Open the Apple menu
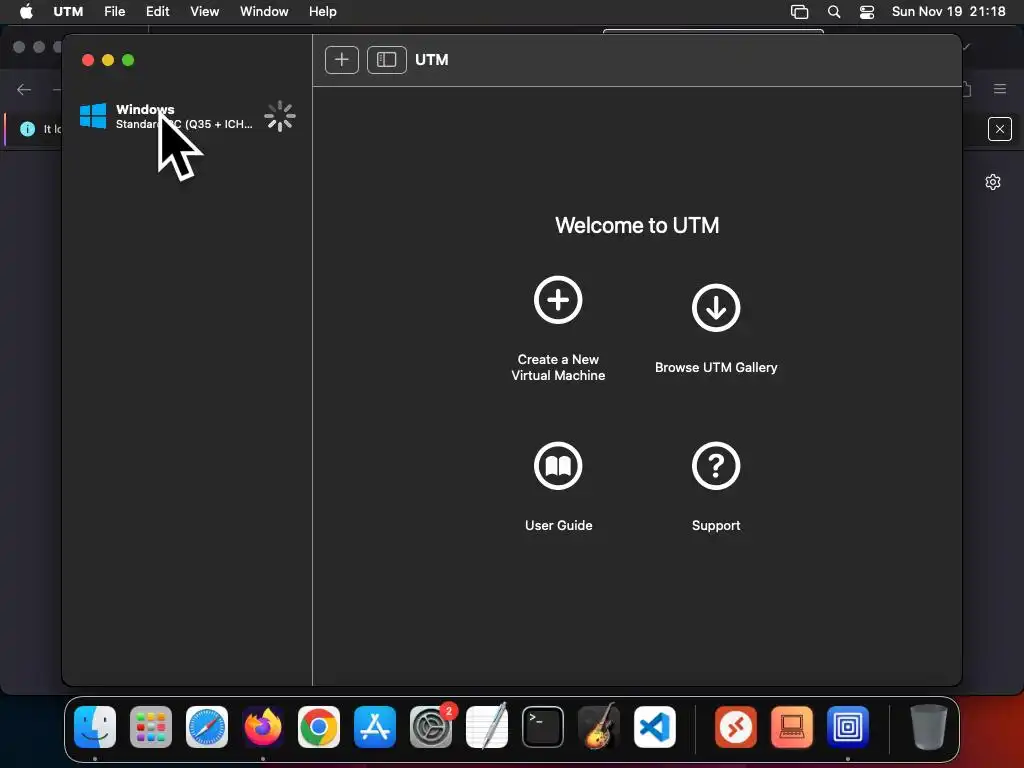This screenshot has width=1024, height=768. [26, 12]
